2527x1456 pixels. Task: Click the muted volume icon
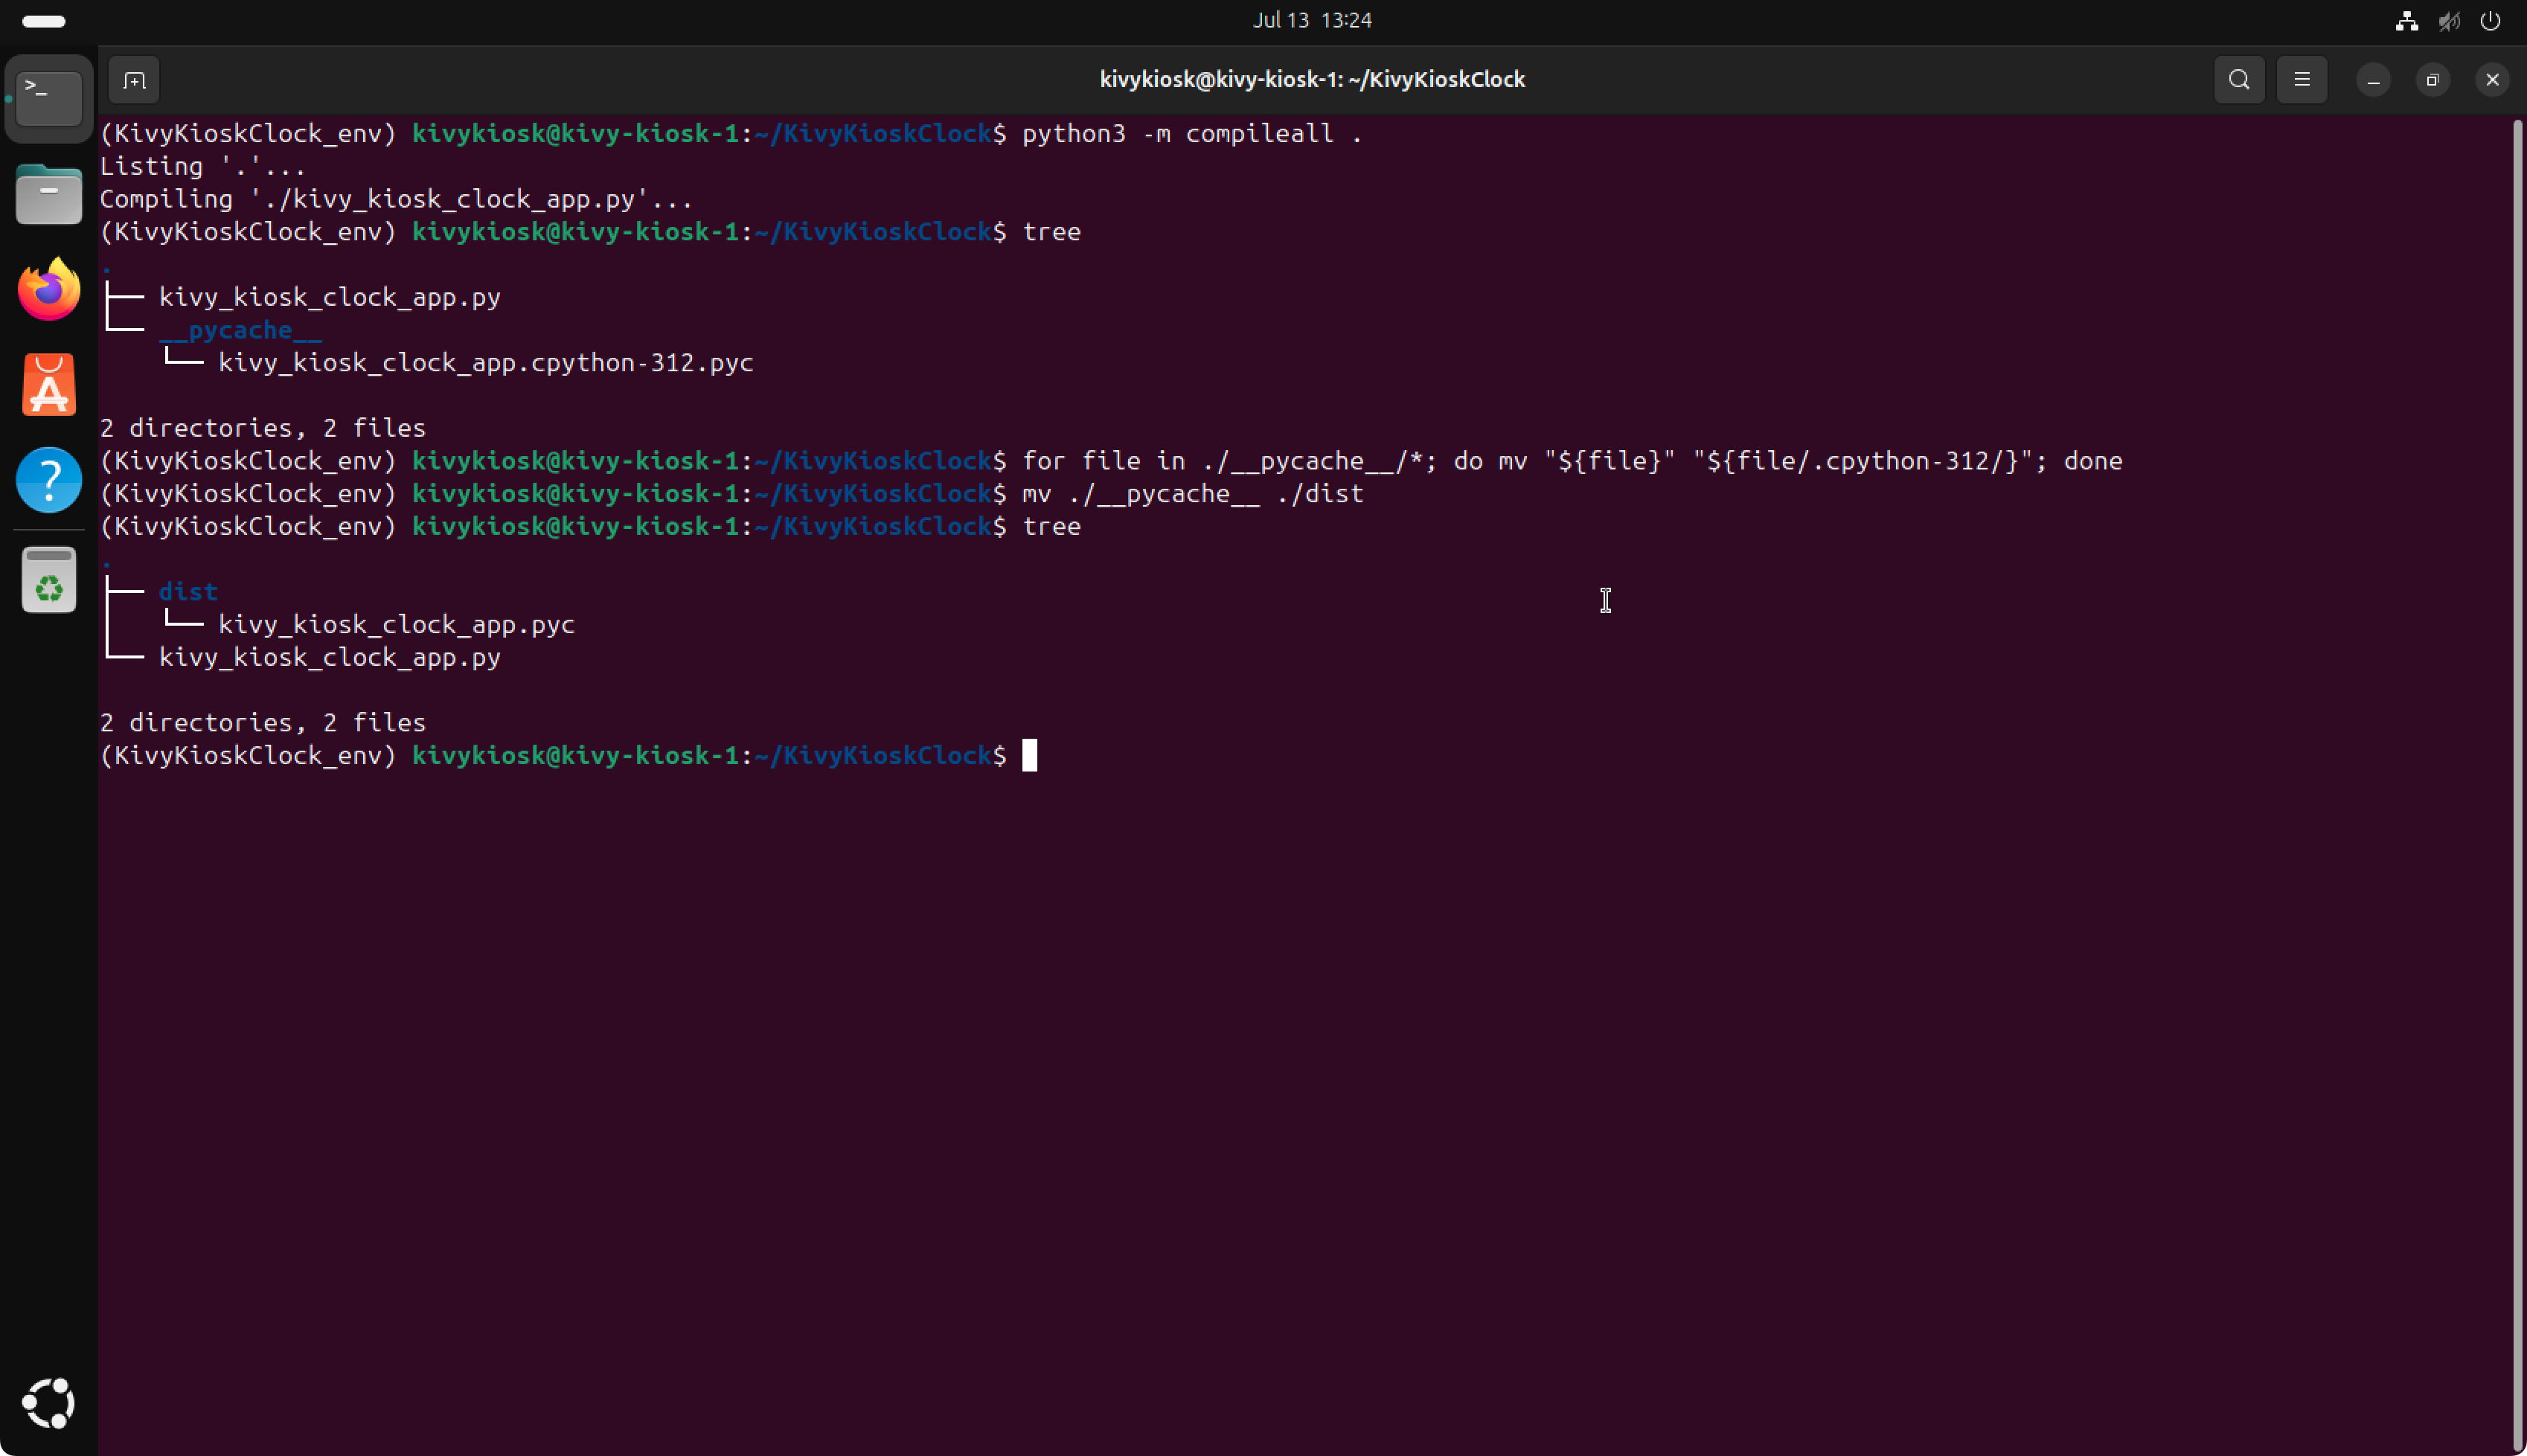click(2449, 21)
